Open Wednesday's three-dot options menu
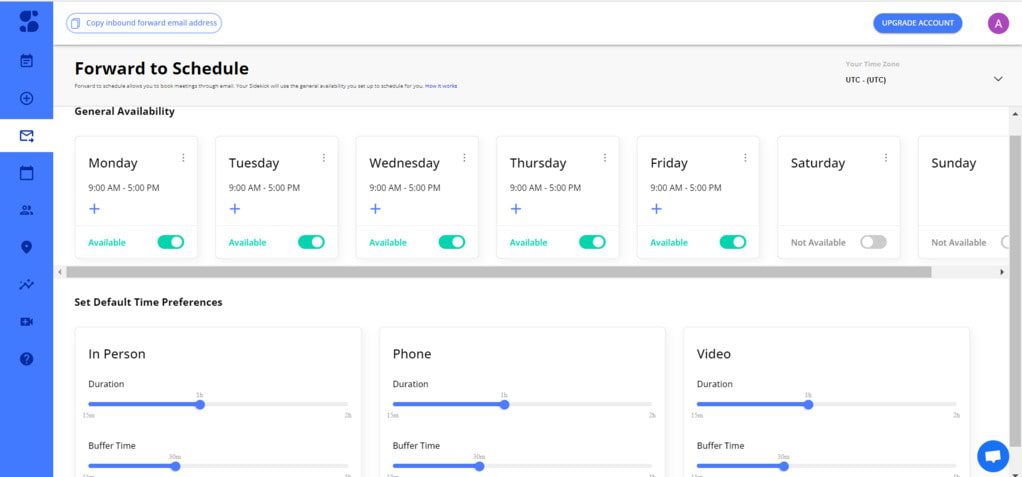The height and width of the screenshot is (477, 1022). pos(464,158)
